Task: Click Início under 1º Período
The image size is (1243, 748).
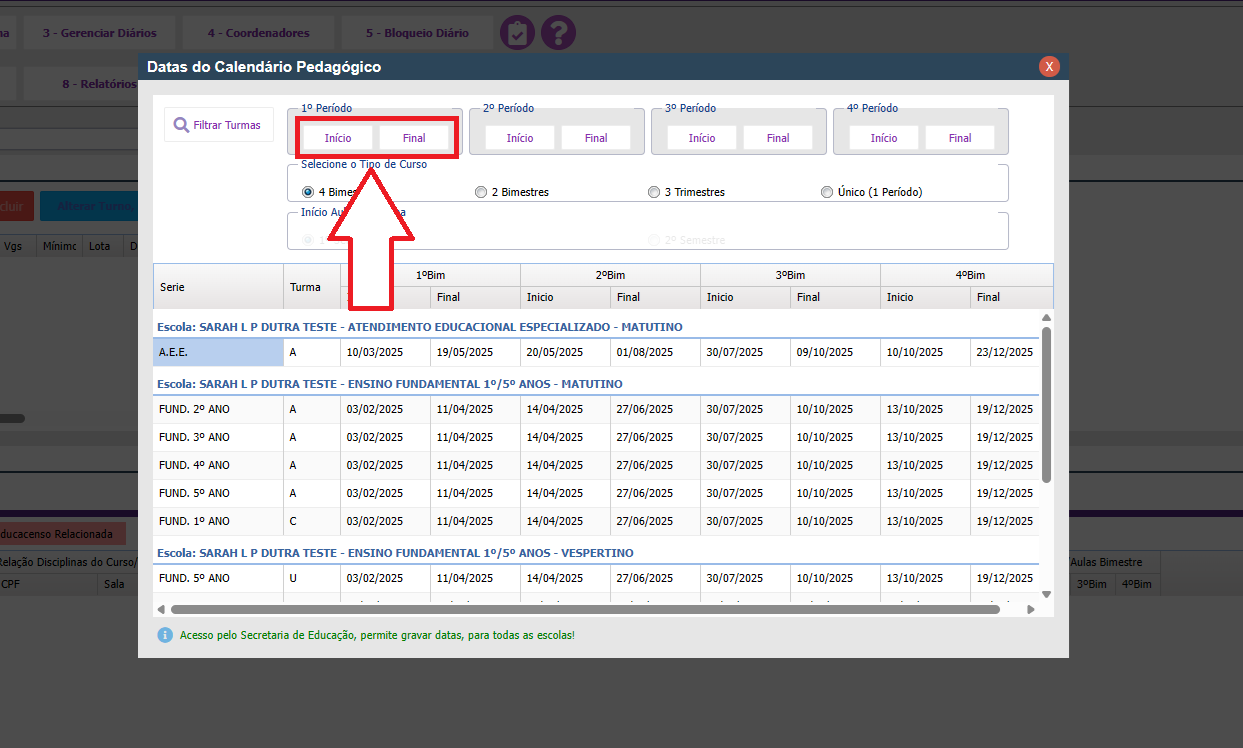Action: click(338, 138)
